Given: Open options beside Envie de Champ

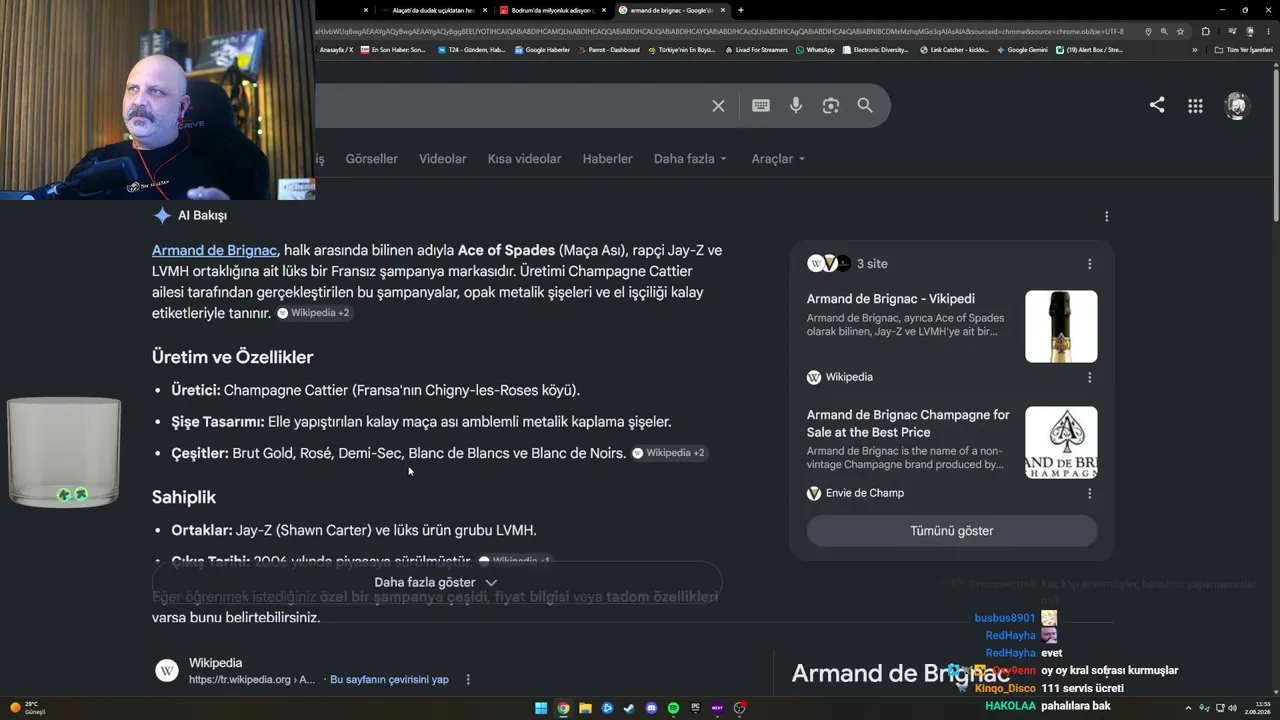Looking at the screenshot, I should tap(1090, 493).
